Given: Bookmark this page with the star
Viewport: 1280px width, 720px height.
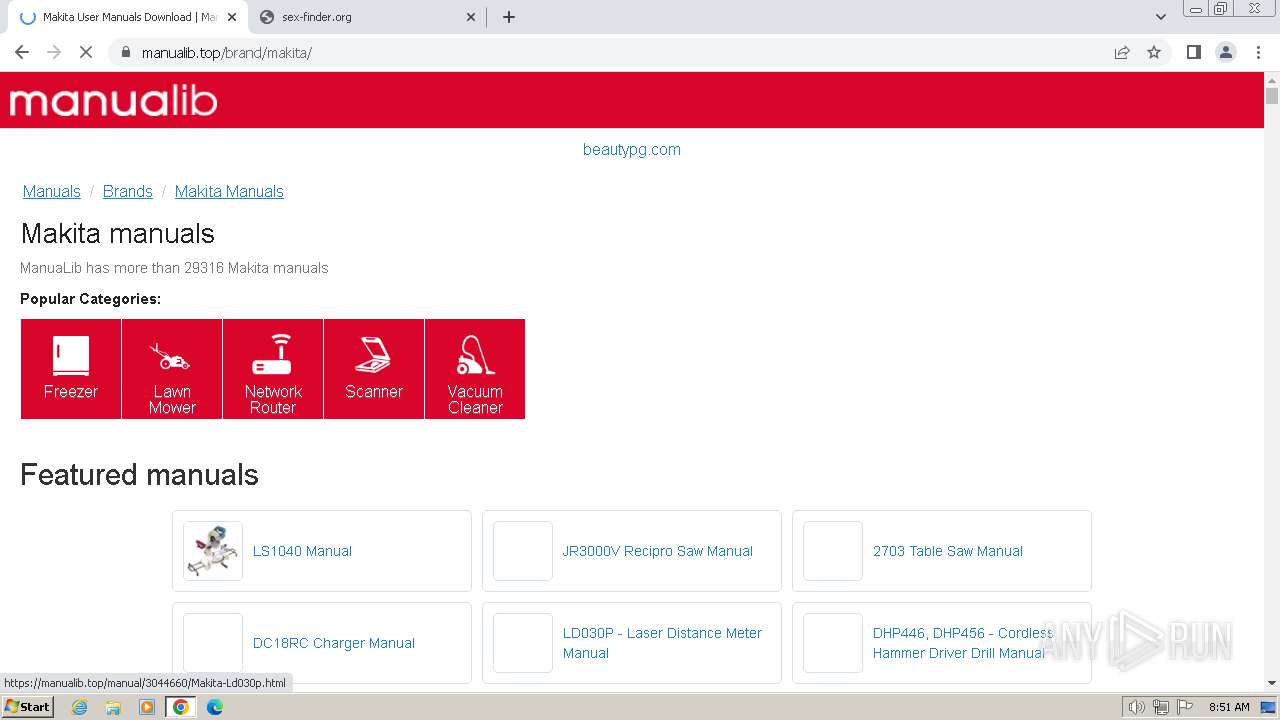Looking at the screenshot, I should tap(1154, 52).
